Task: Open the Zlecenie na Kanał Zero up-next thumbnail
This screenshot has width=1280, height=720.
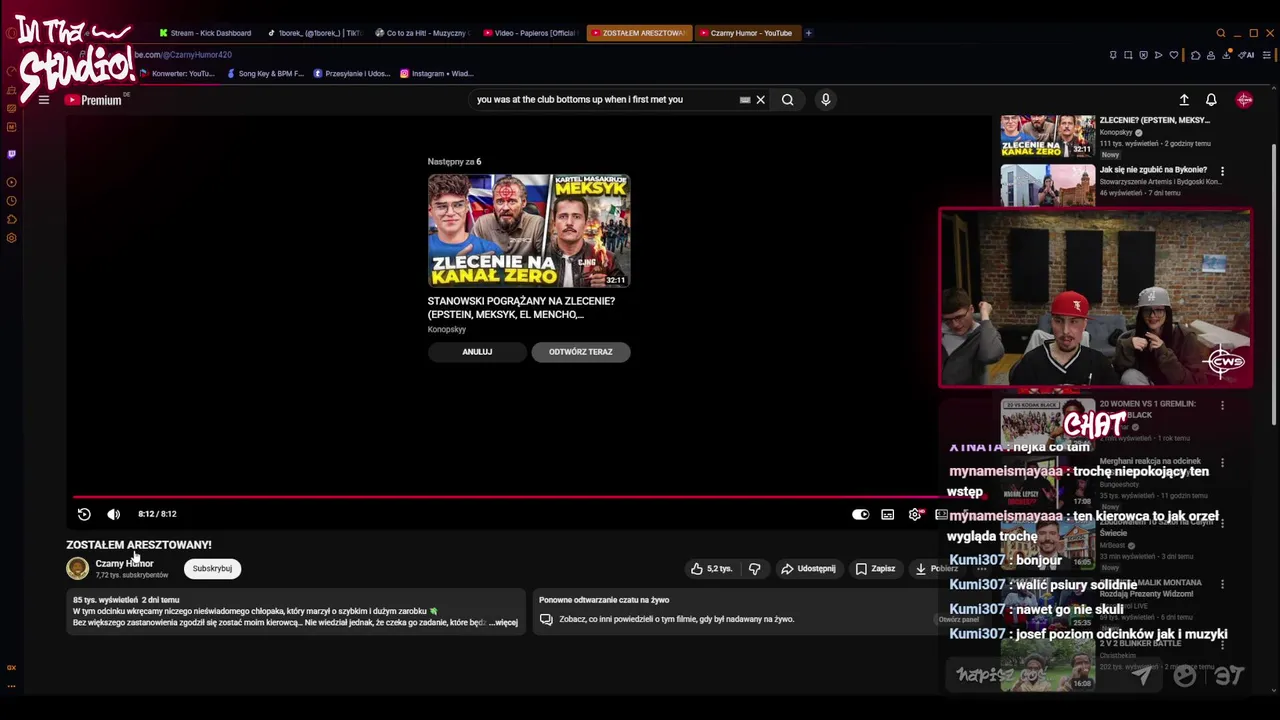Action: (529, 231)
